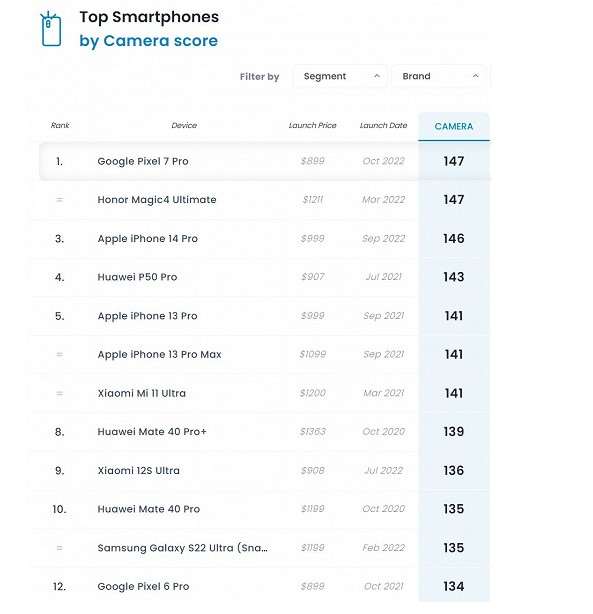This screenshot has width=593, height=614.
Task: Open the Huawei P50 Pro entry
Action: tap(137, 277)
